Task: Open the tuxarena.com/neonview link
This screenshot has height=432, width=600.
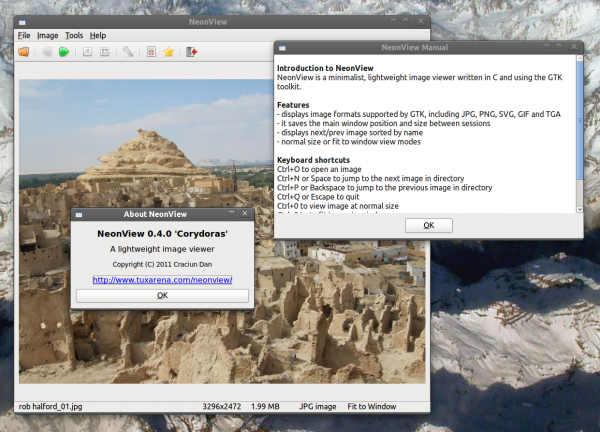Action: 162,280
